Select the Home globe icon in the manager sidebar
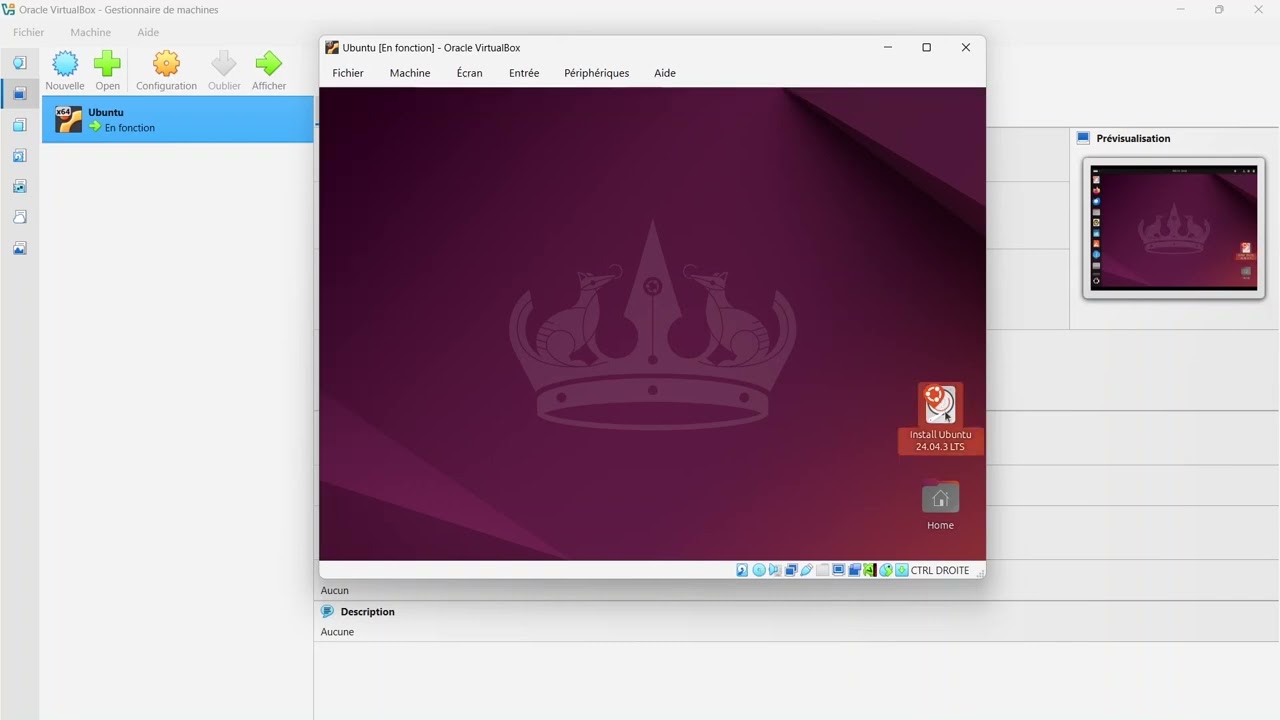 (x=19, y=62)
